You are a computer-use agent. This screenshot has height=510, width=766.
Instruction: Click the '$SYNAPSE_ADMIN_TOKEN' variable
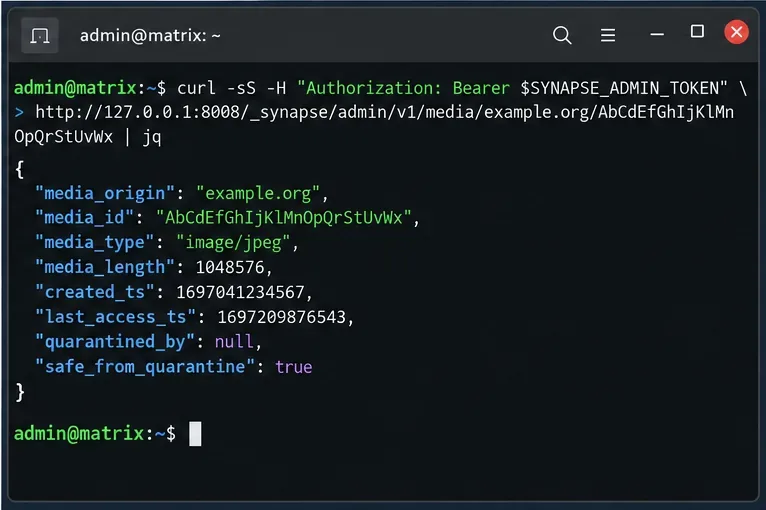619,88
